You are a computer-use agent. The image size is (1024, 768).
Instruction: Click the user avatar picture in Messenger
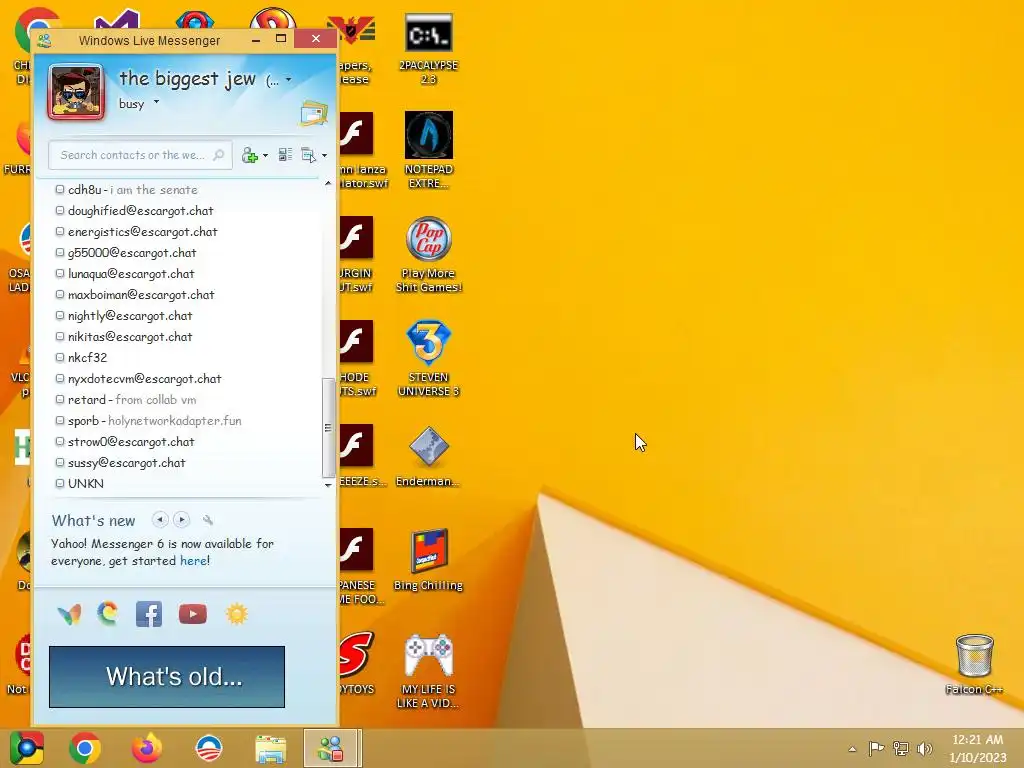point(76,92)
